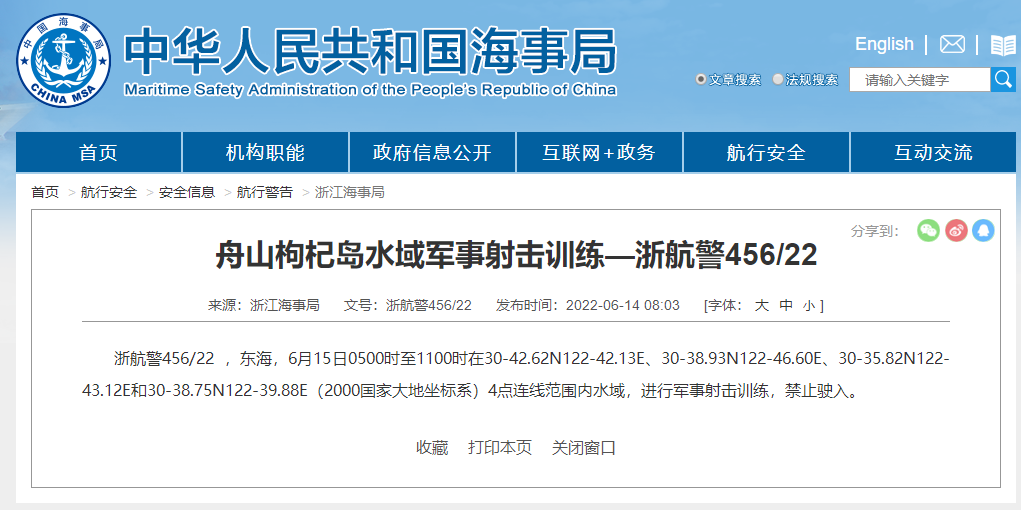Expand the 互联网+政务 navigation menu
This screenshot has width=1021, height=510.
click(x=599, y=152)
